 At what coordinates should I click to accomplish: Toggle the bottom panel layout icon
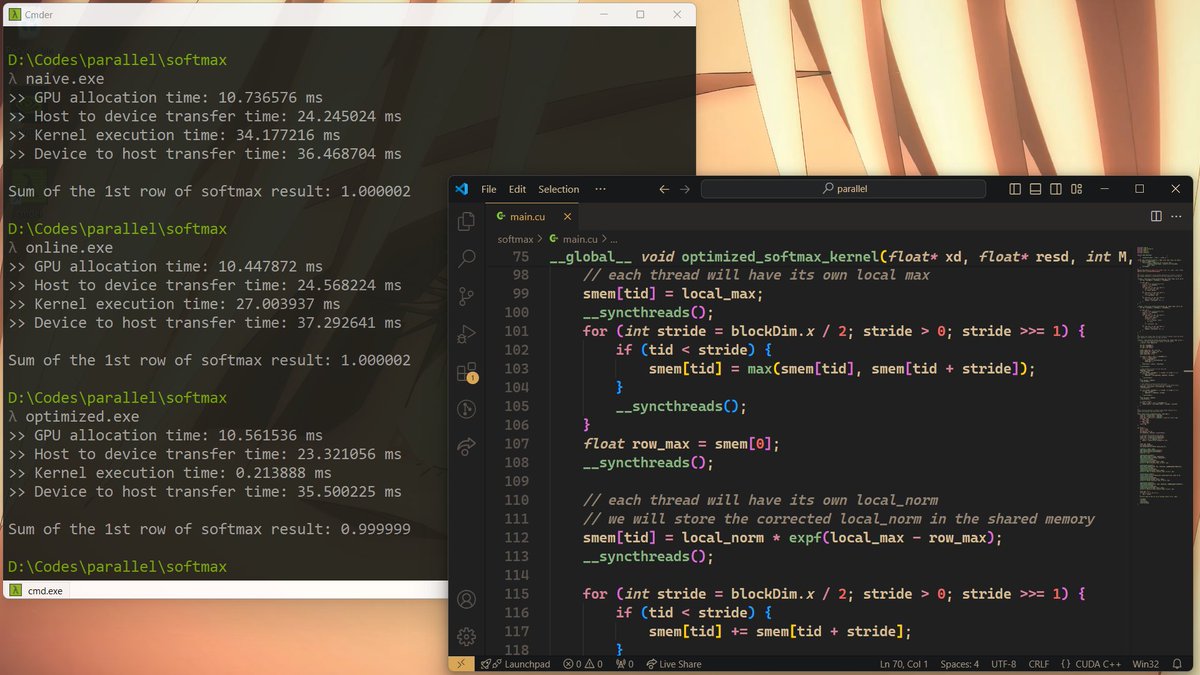coord(1036,189)
